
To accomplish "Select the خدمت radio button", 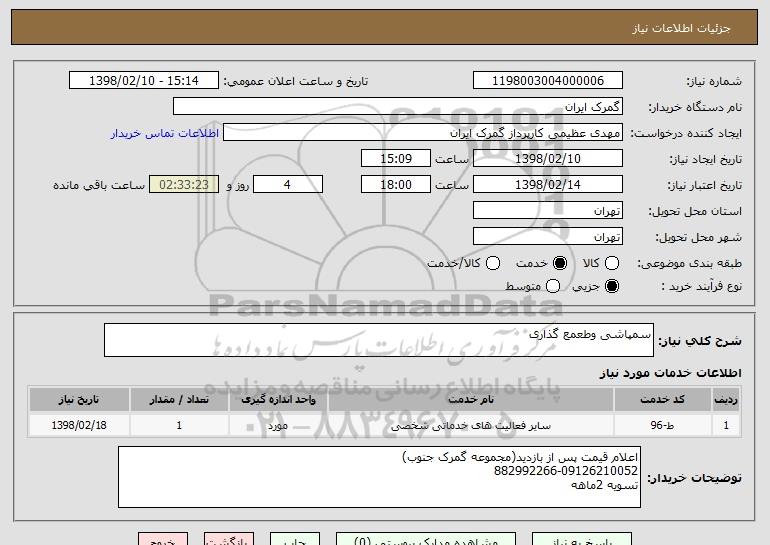I will click(560, 263).
